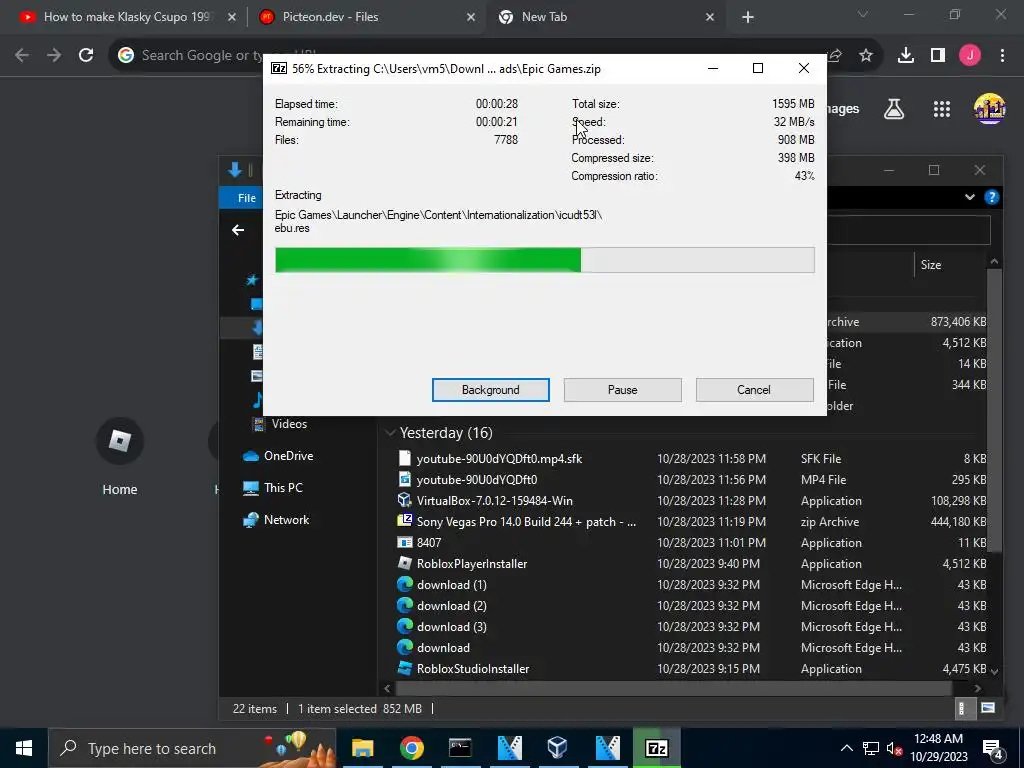Go back in File Explorer

point(238,230)
